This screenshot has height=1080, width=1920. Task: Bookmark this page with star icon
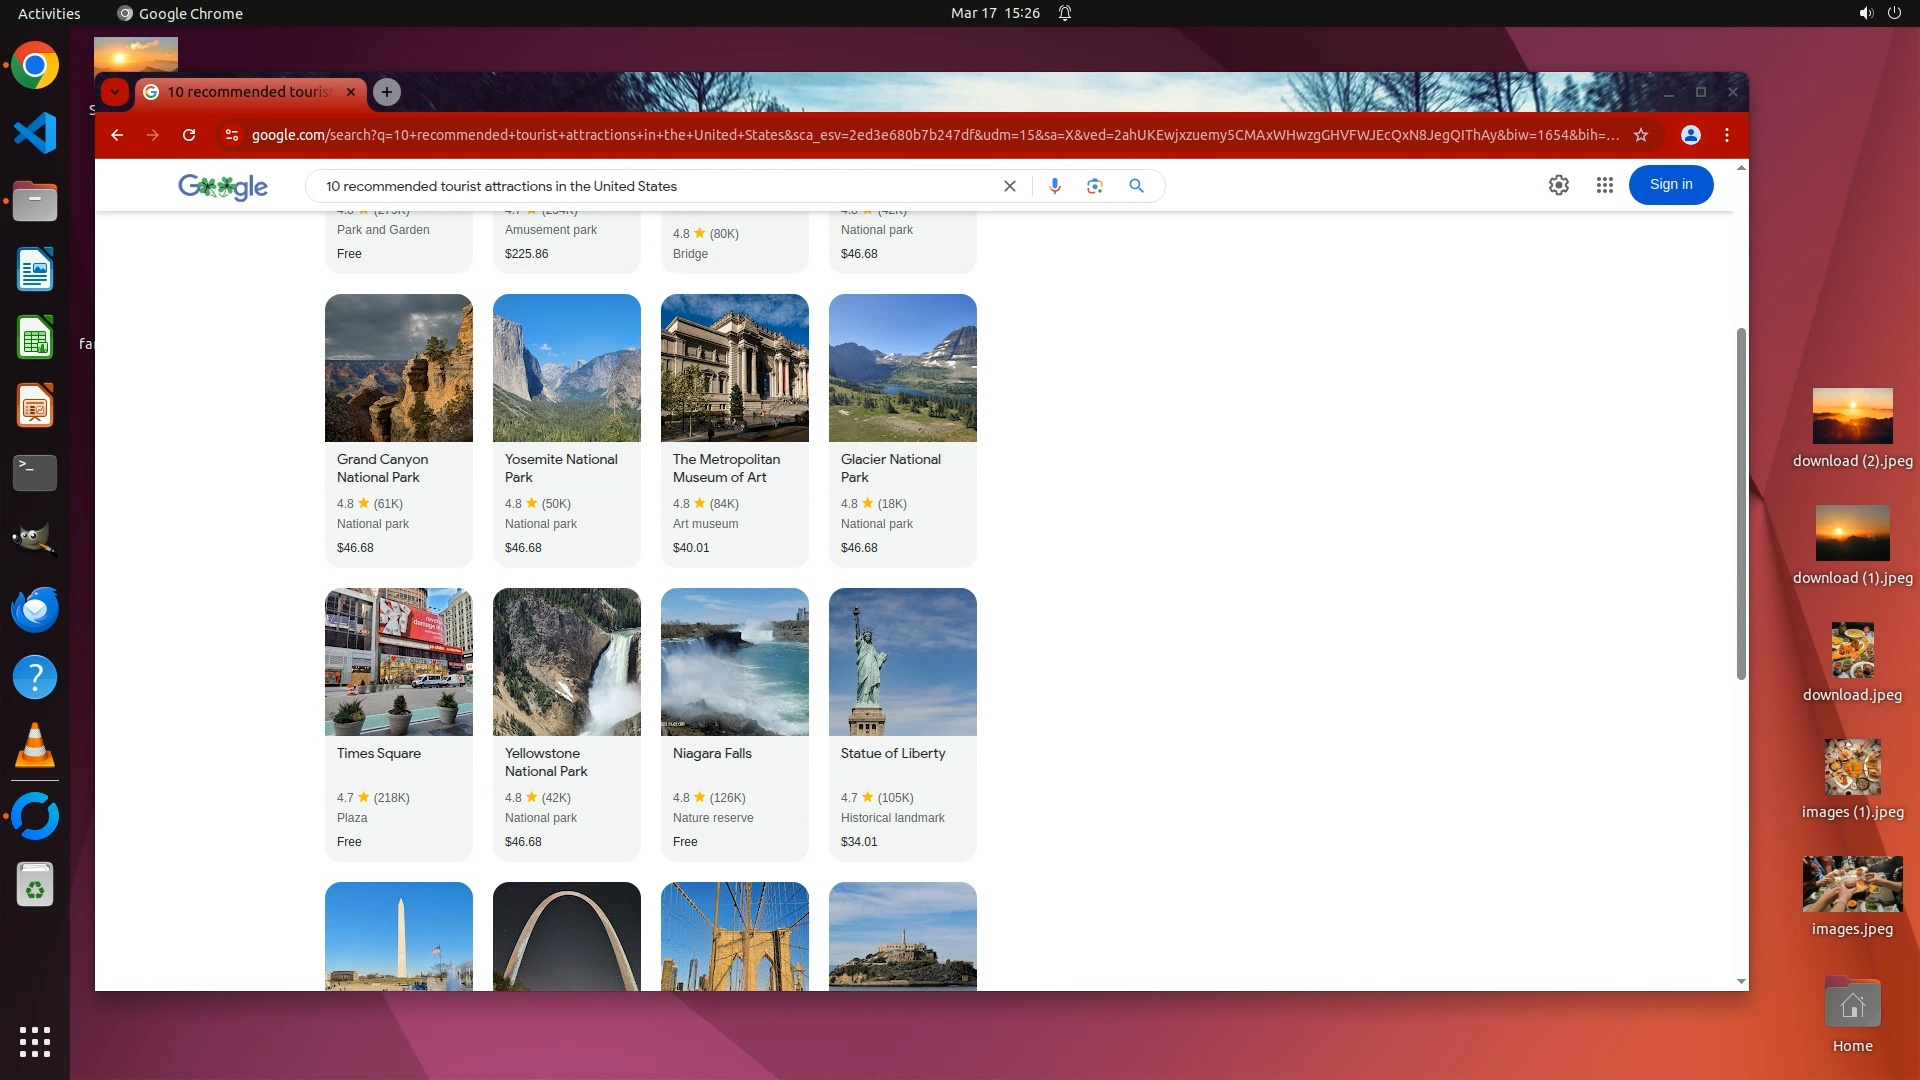[1641, 135]
